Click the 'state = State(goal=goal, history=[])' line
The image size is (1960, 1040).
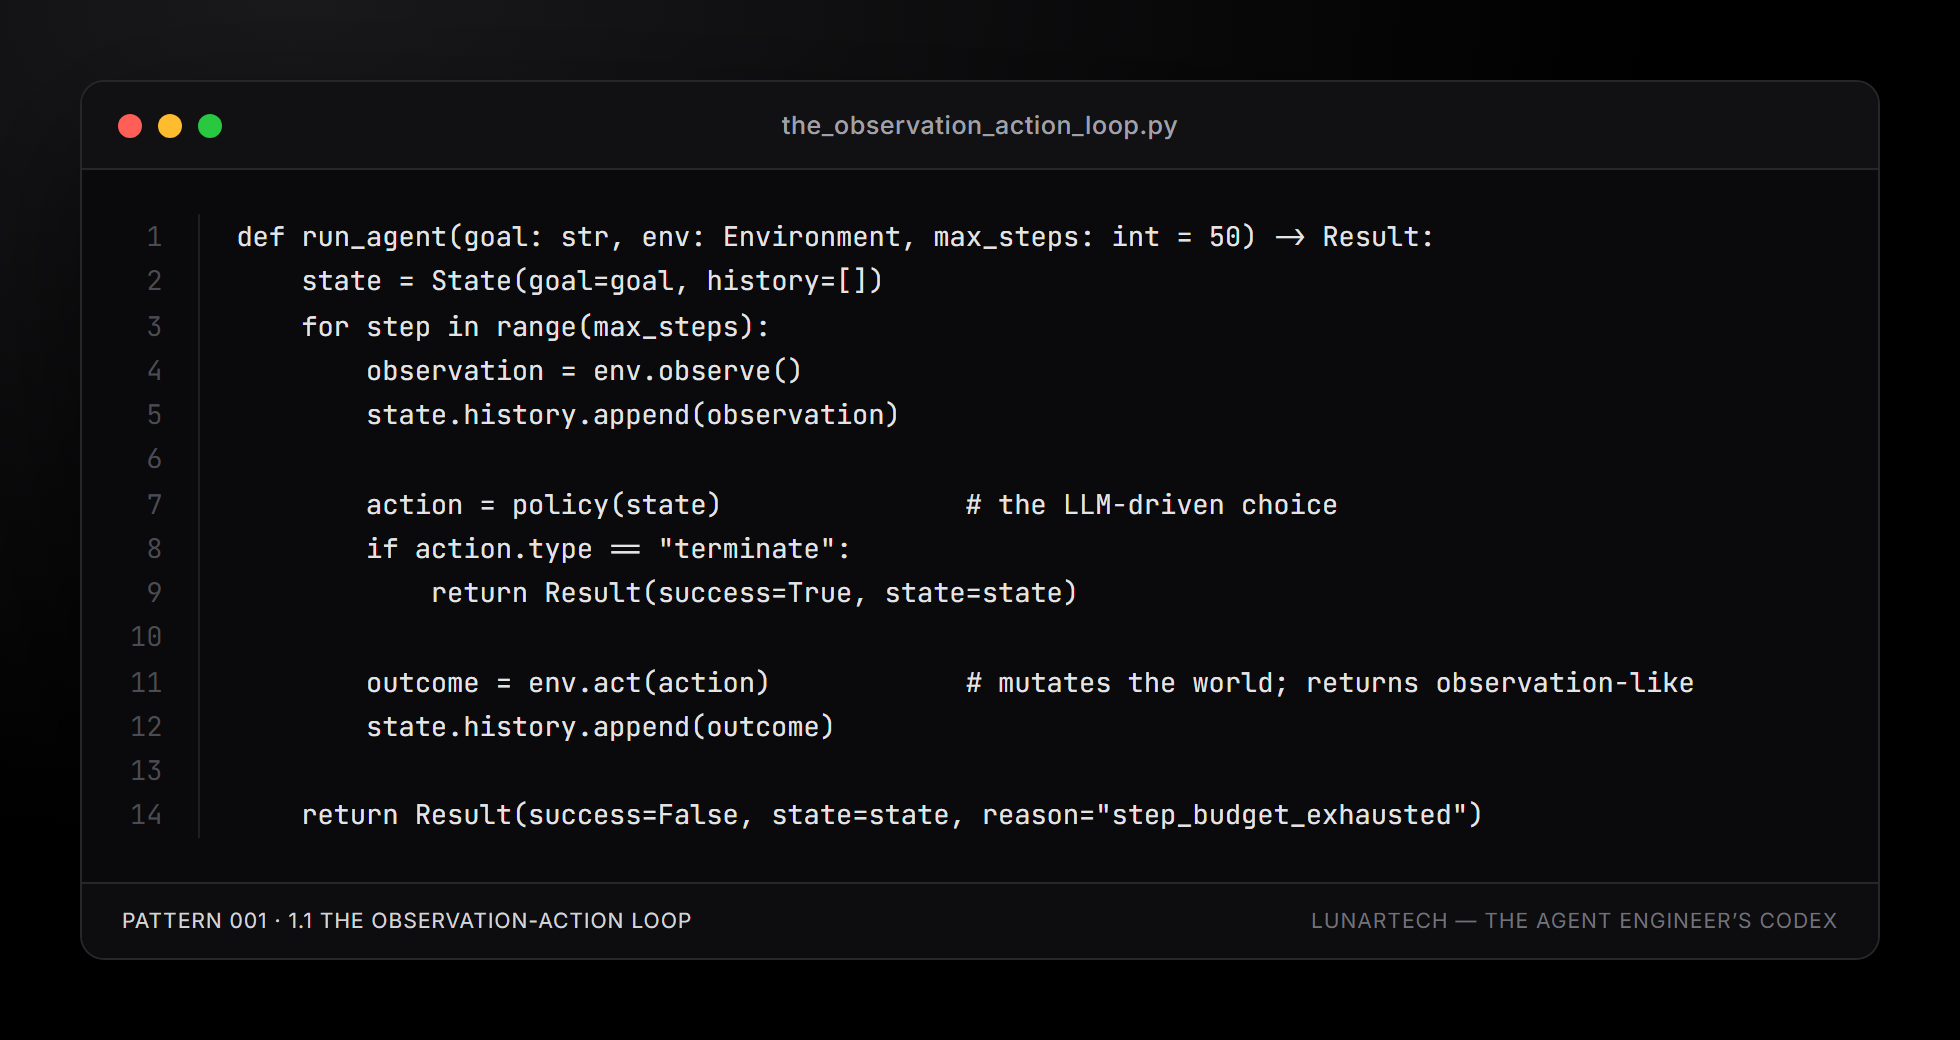pos(592,281)
